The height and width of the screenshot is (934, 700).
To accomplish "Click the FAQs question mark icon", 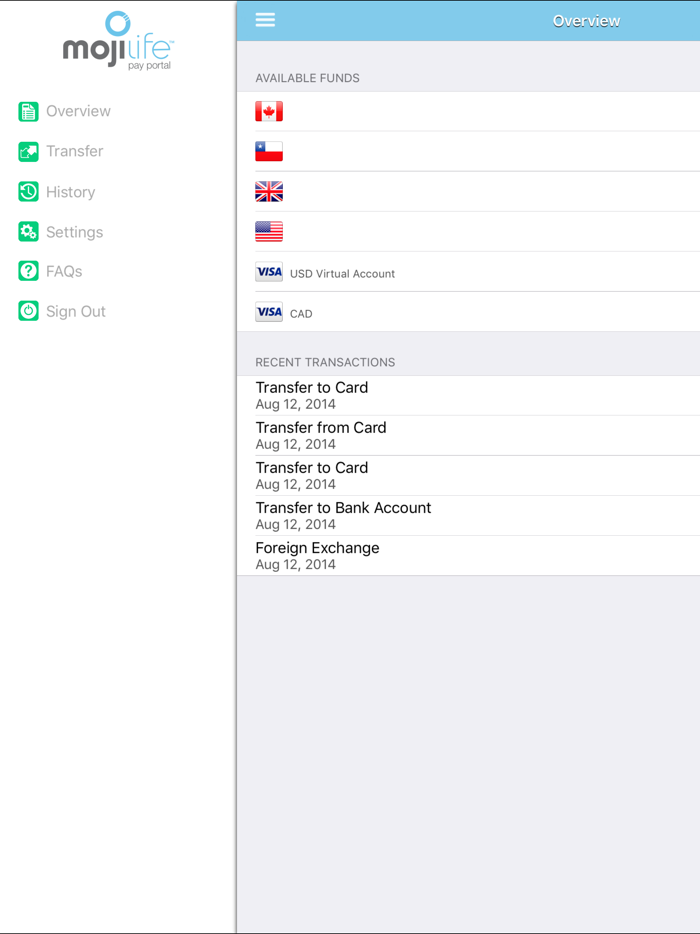I will [28, 271].
